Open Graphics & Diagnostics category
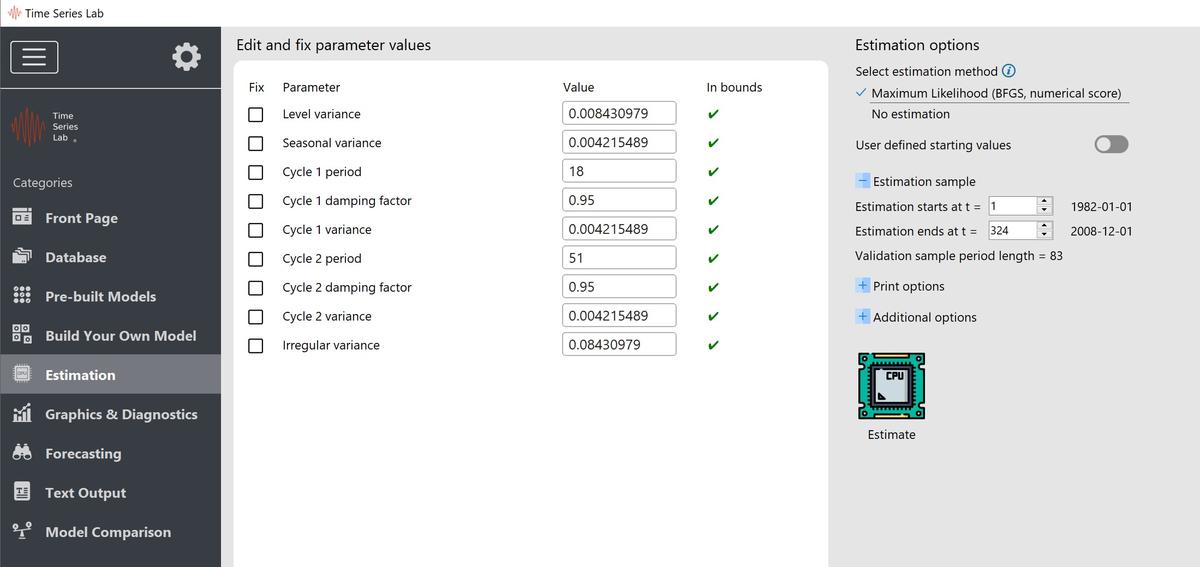Image resolution: width=1200 pixels, height=567 pixels. (121, 414)
